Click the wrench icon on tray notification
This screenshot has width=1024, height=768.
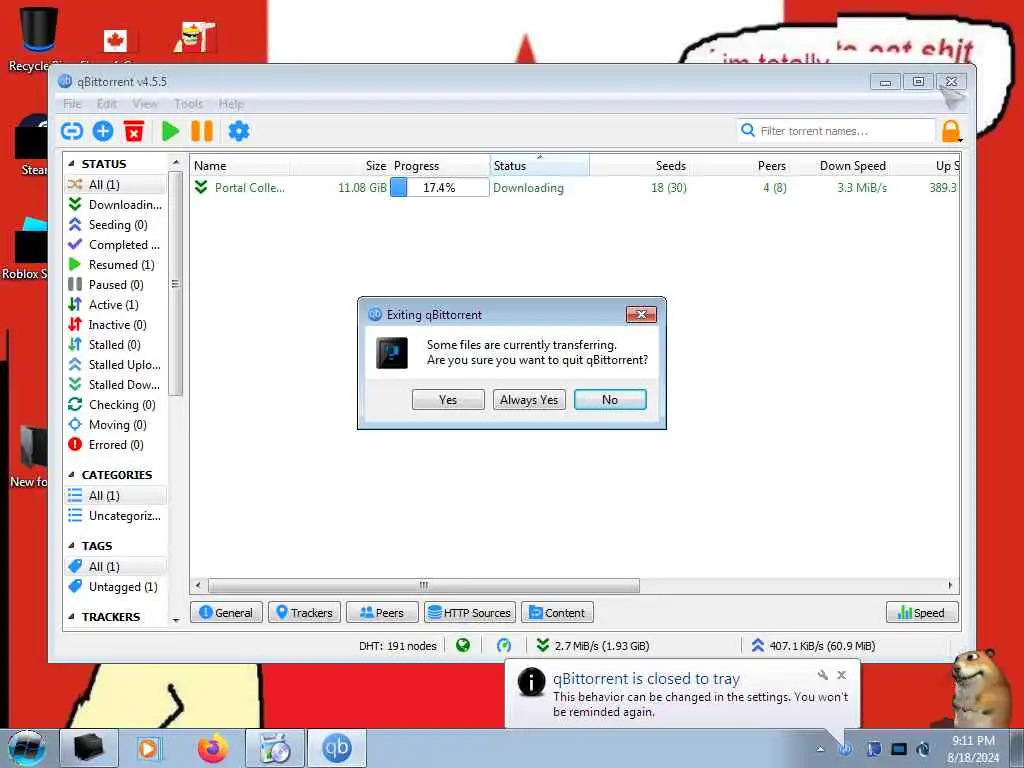pos(823,675)
